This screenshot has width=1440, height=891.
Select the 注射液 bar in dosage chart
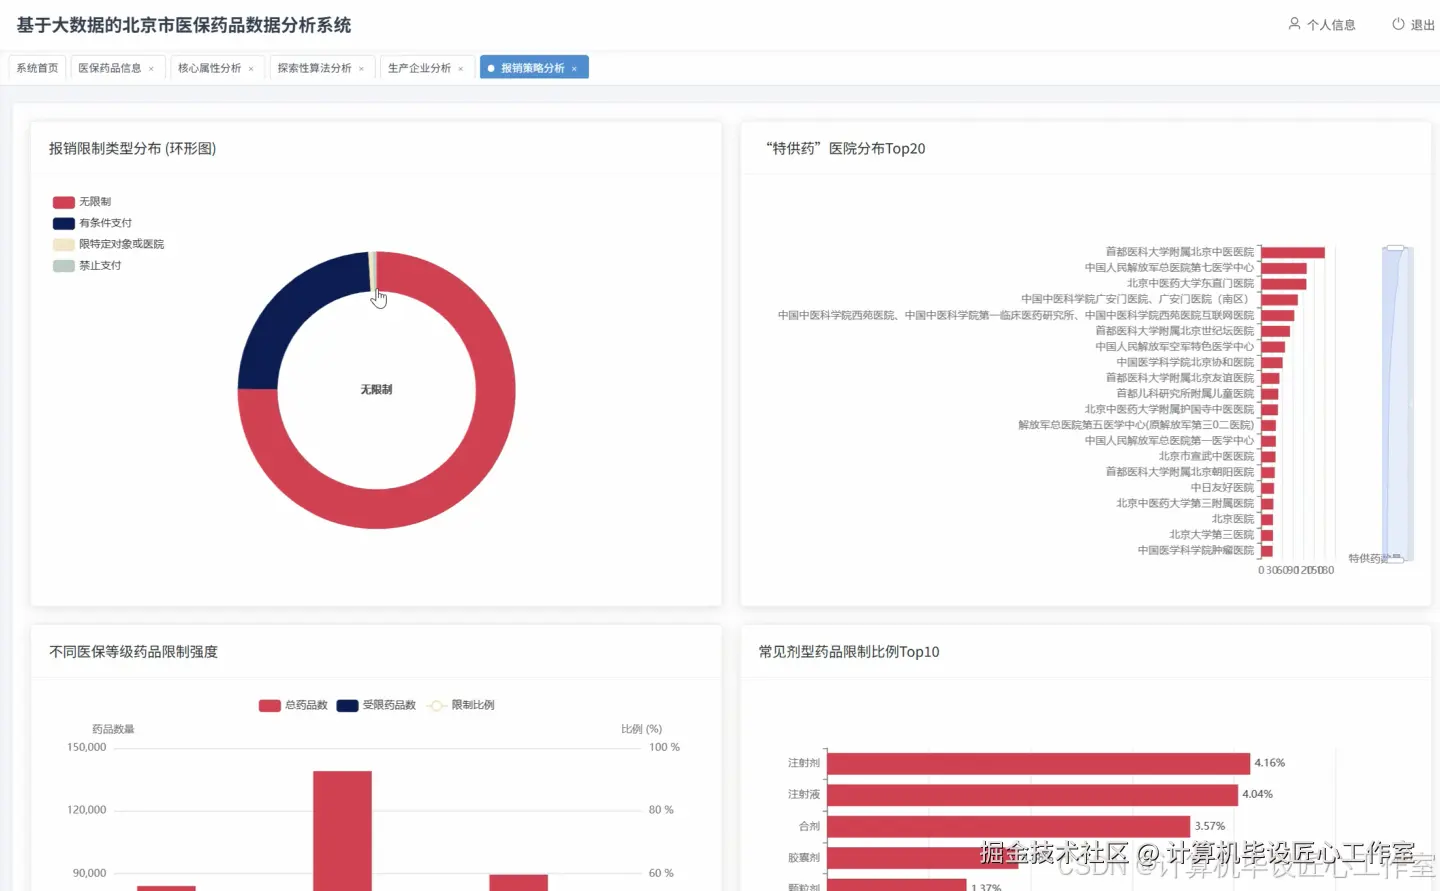(1033, 795)
